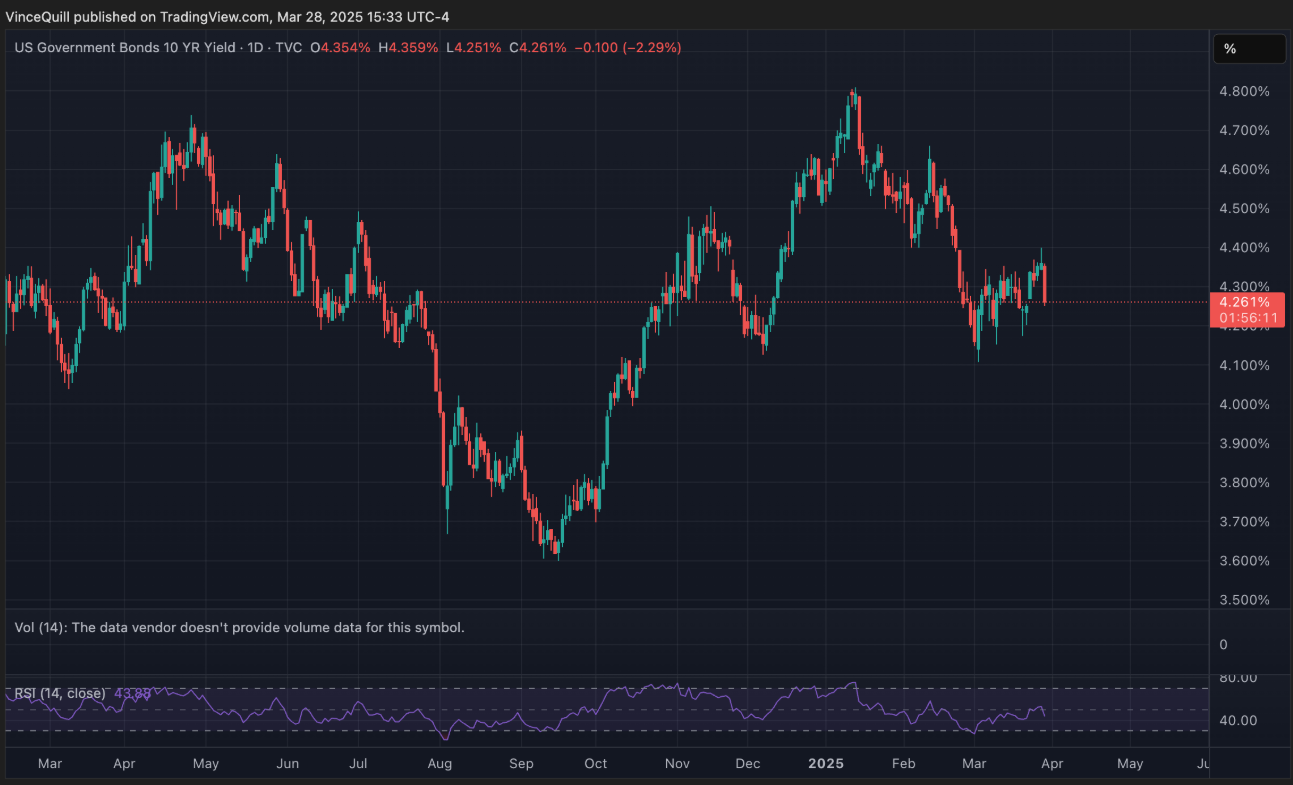The width and height of the screenshot is (1293, 785).
Task: Click the 4.800% level on price axis
Action: tap(1245, 91)
